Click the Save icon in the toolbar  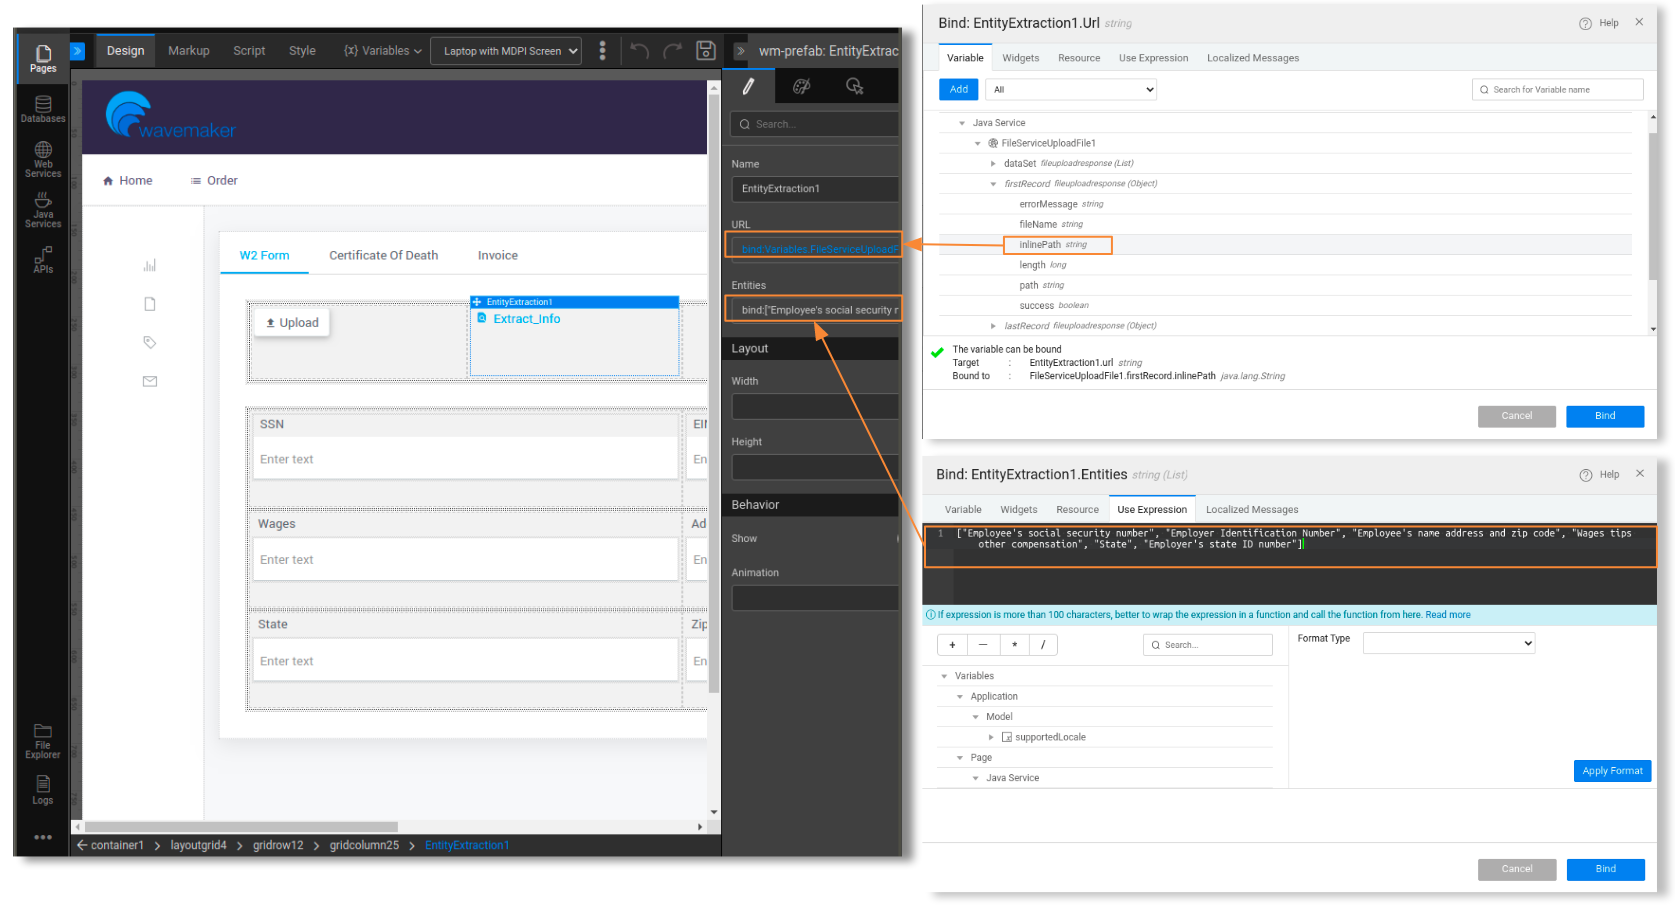coord(705,51)
